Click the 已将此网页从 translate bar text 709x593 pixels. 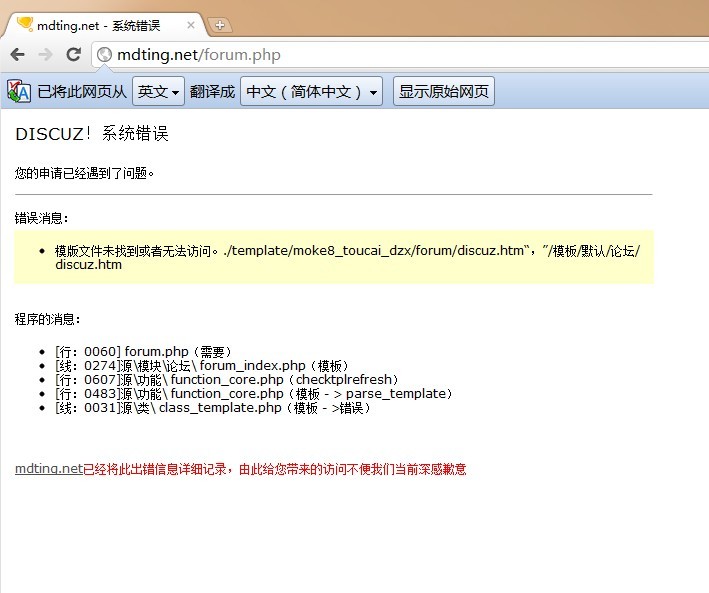point(82,91)
